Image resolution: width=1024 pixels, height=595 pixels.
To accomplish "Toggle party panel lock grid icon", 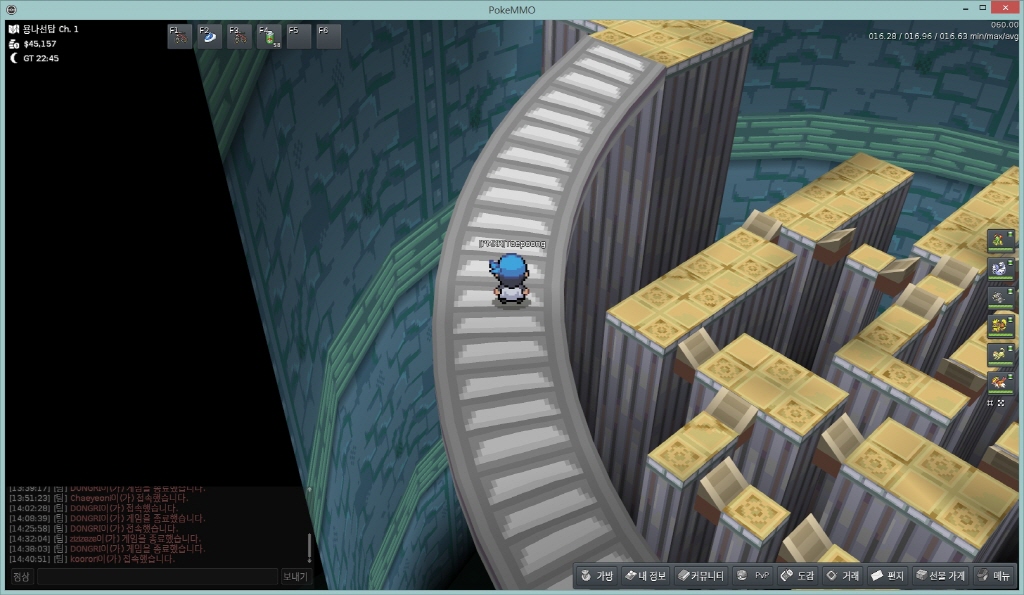I will 991,402.
